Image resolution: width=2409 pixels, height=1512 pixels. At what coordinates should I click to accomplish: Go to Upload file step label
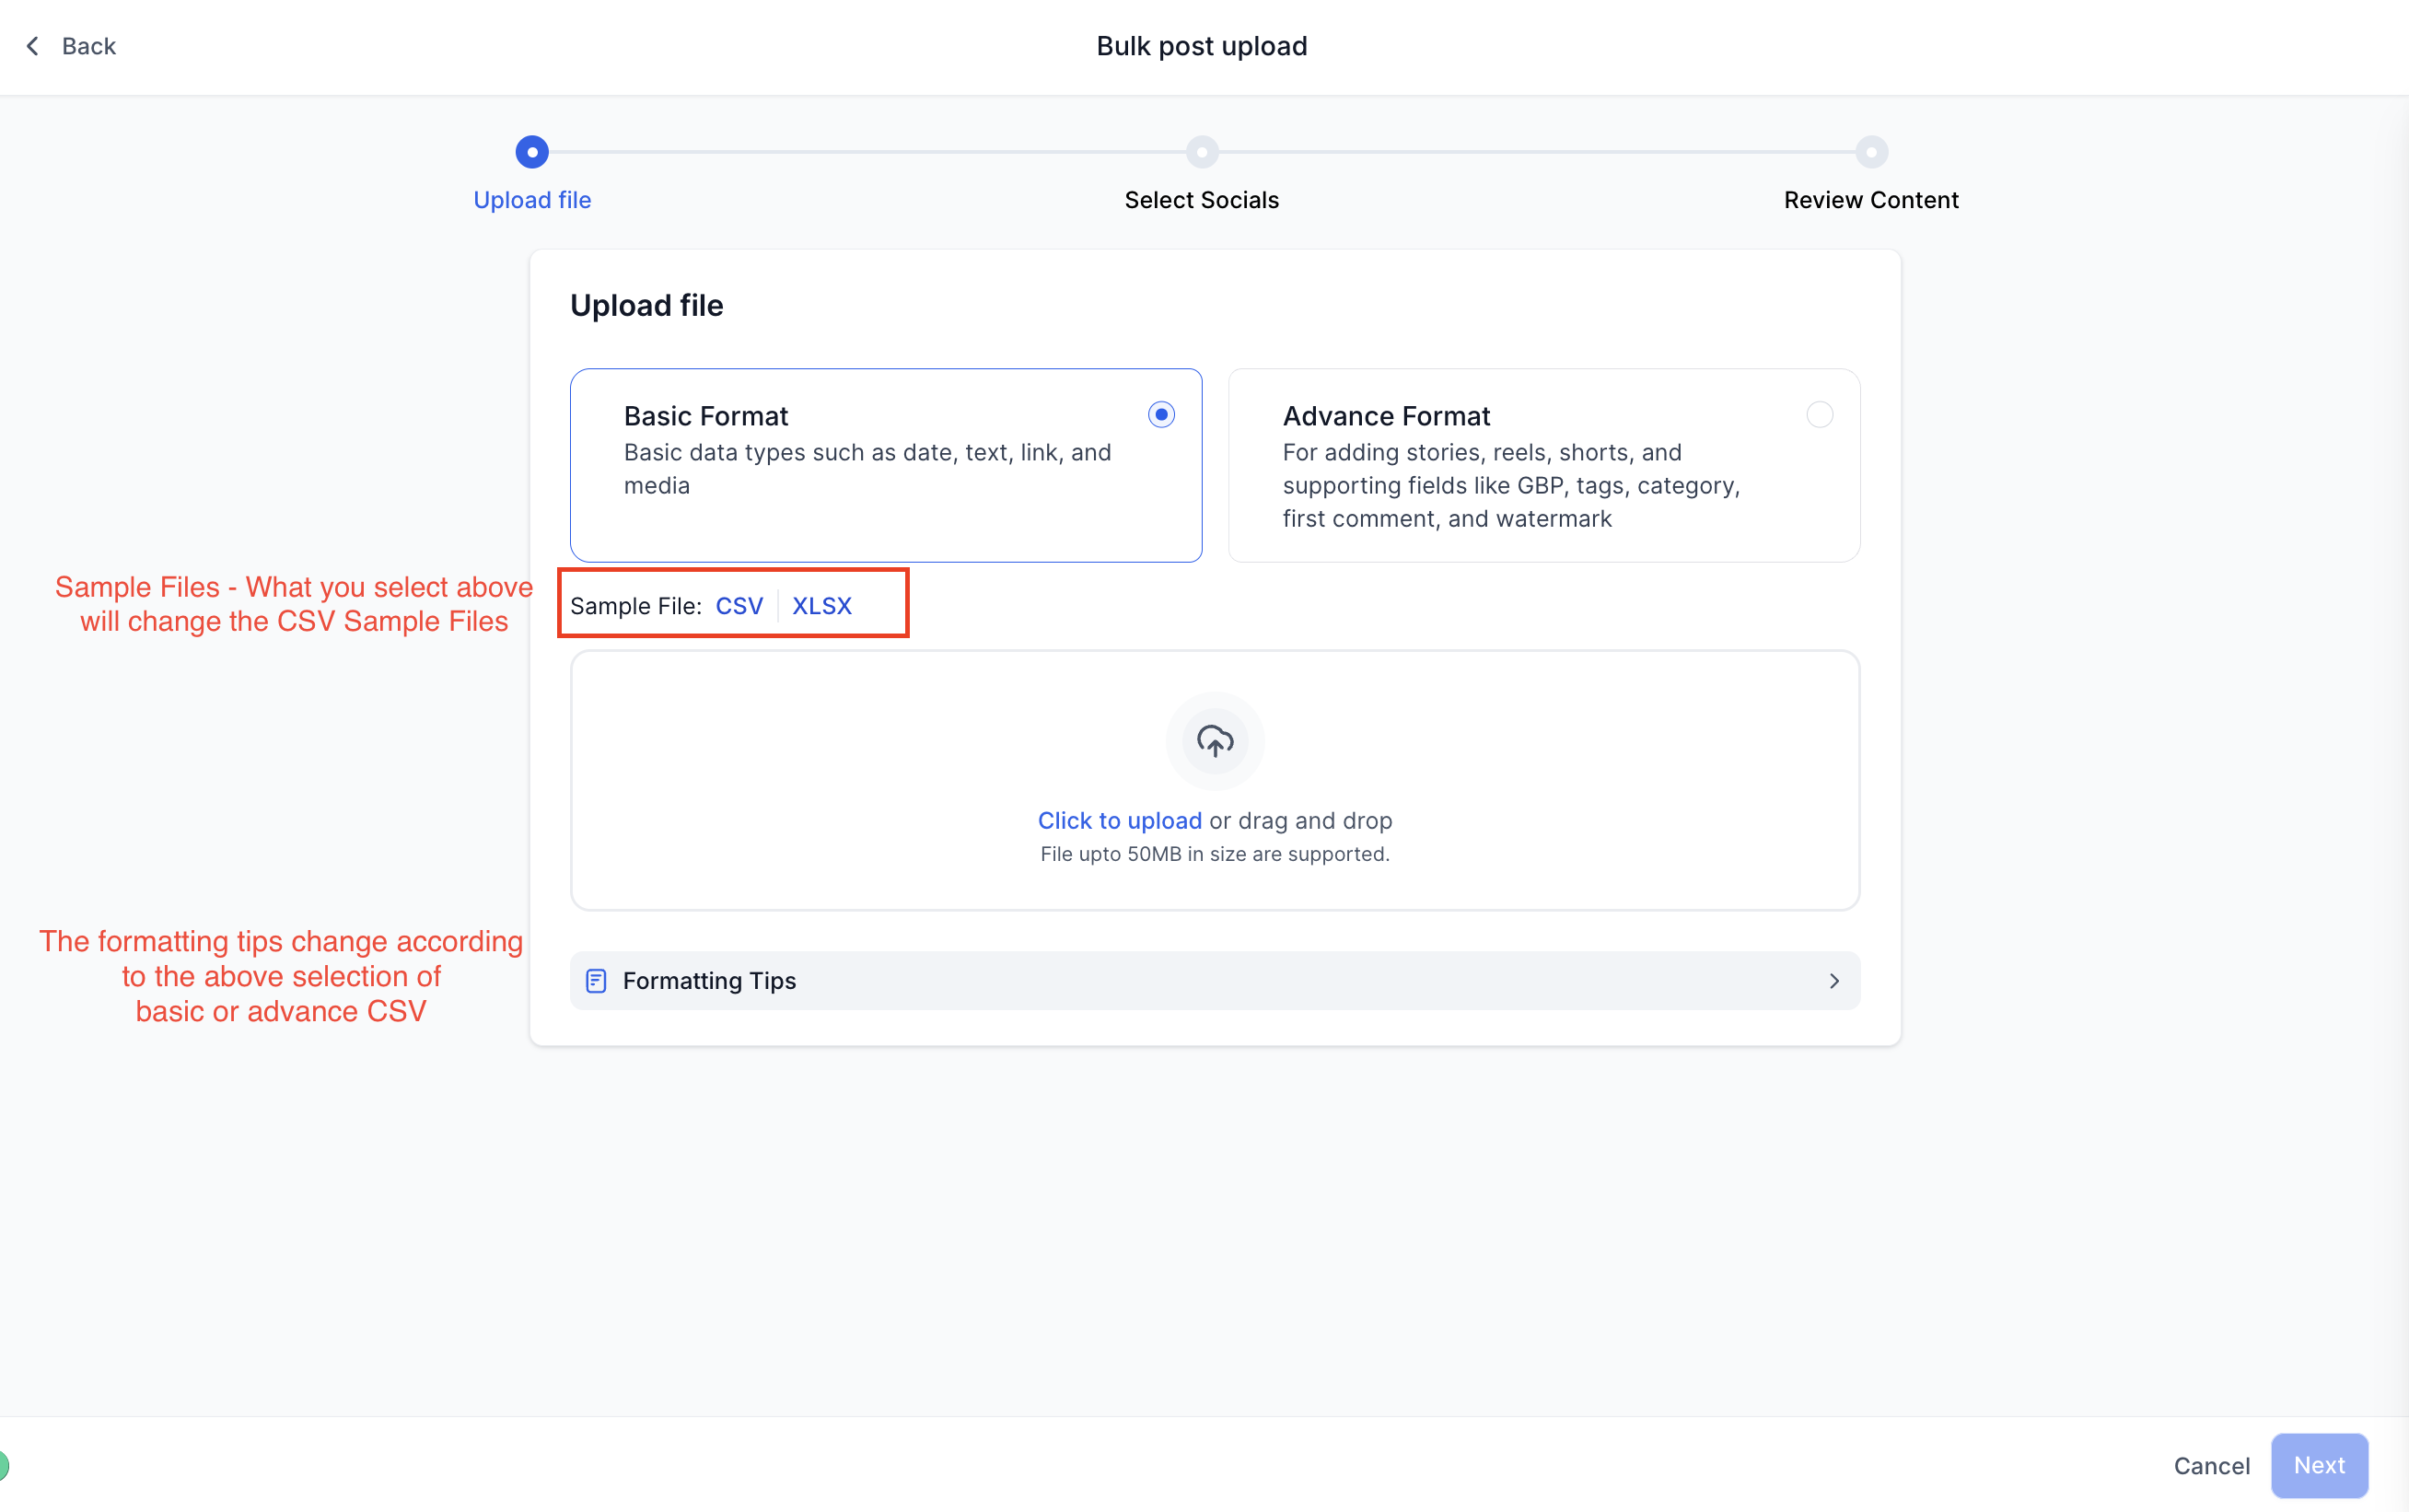(532, 200)
